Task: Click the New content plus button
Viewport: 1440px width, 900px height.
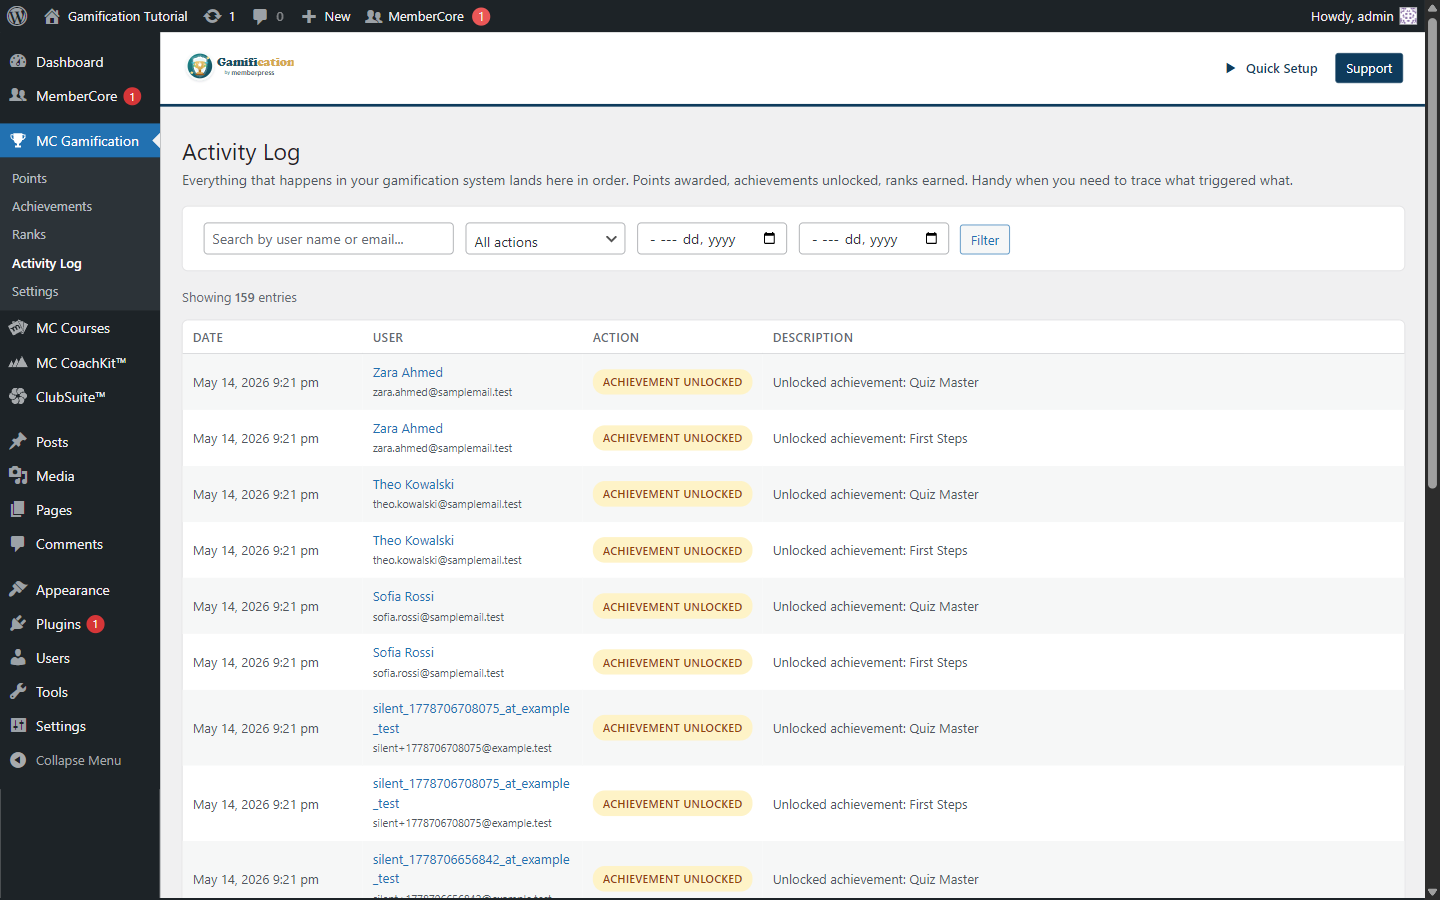Action: 326,16
